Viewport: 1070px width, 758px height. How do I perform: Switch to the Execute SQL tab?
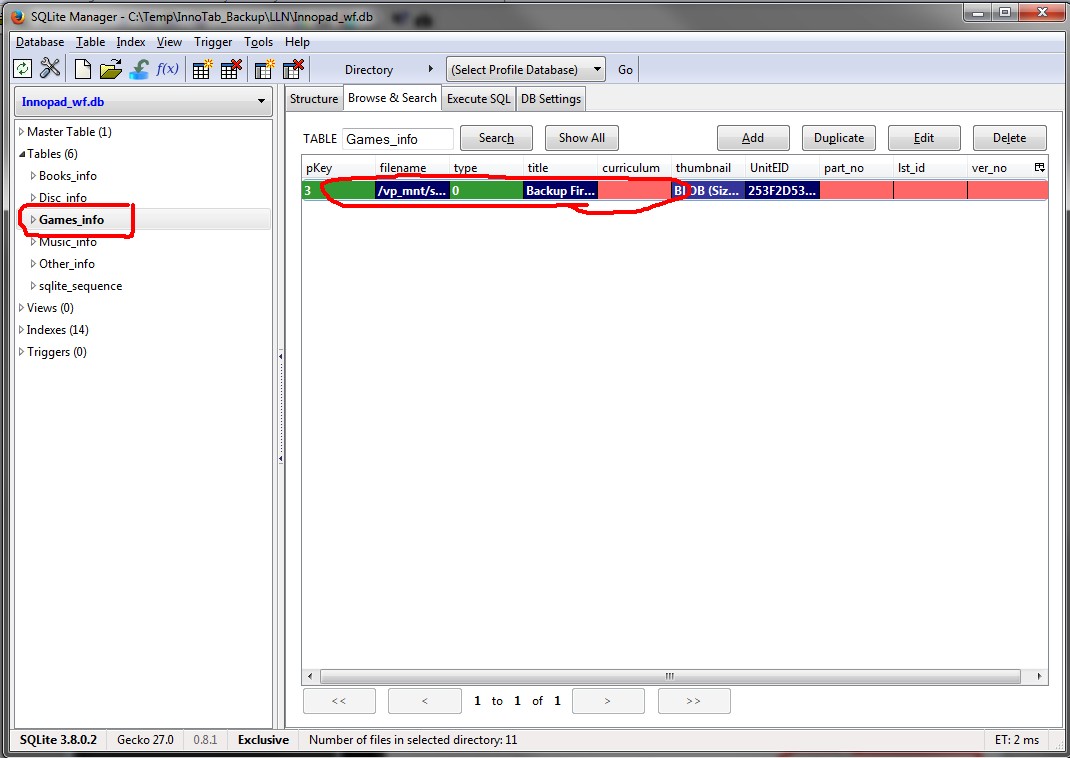point(478,98)
